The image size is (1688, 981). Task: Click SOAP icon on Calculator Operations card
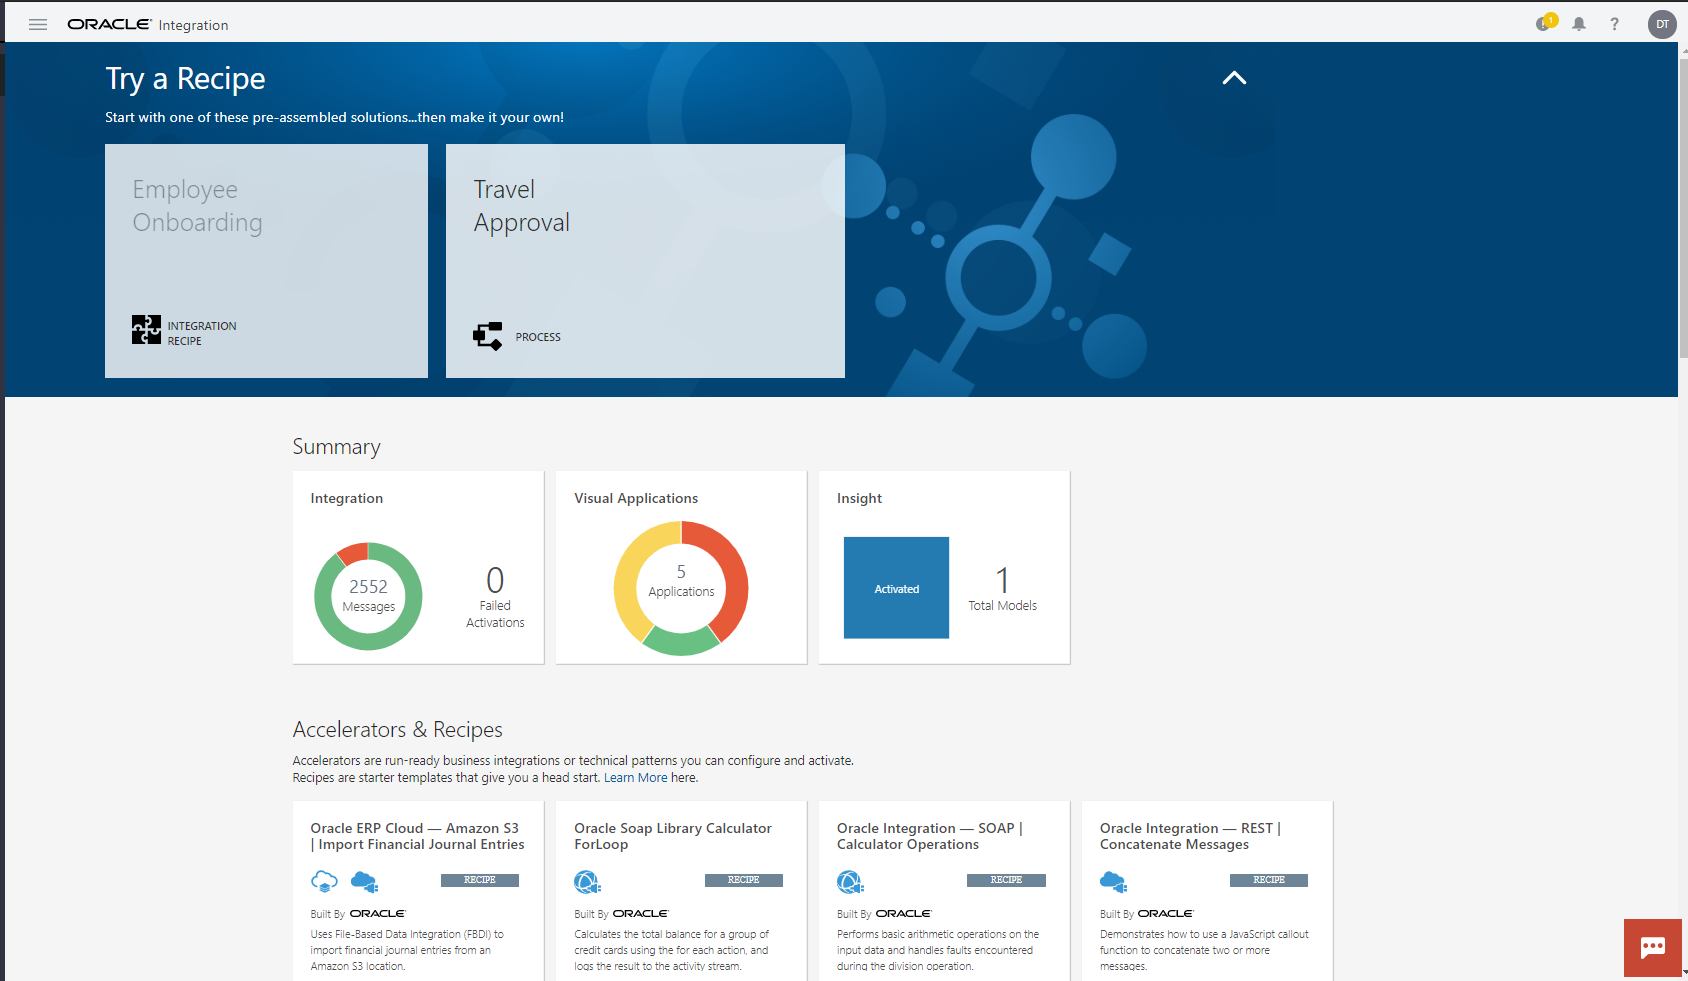850,882
